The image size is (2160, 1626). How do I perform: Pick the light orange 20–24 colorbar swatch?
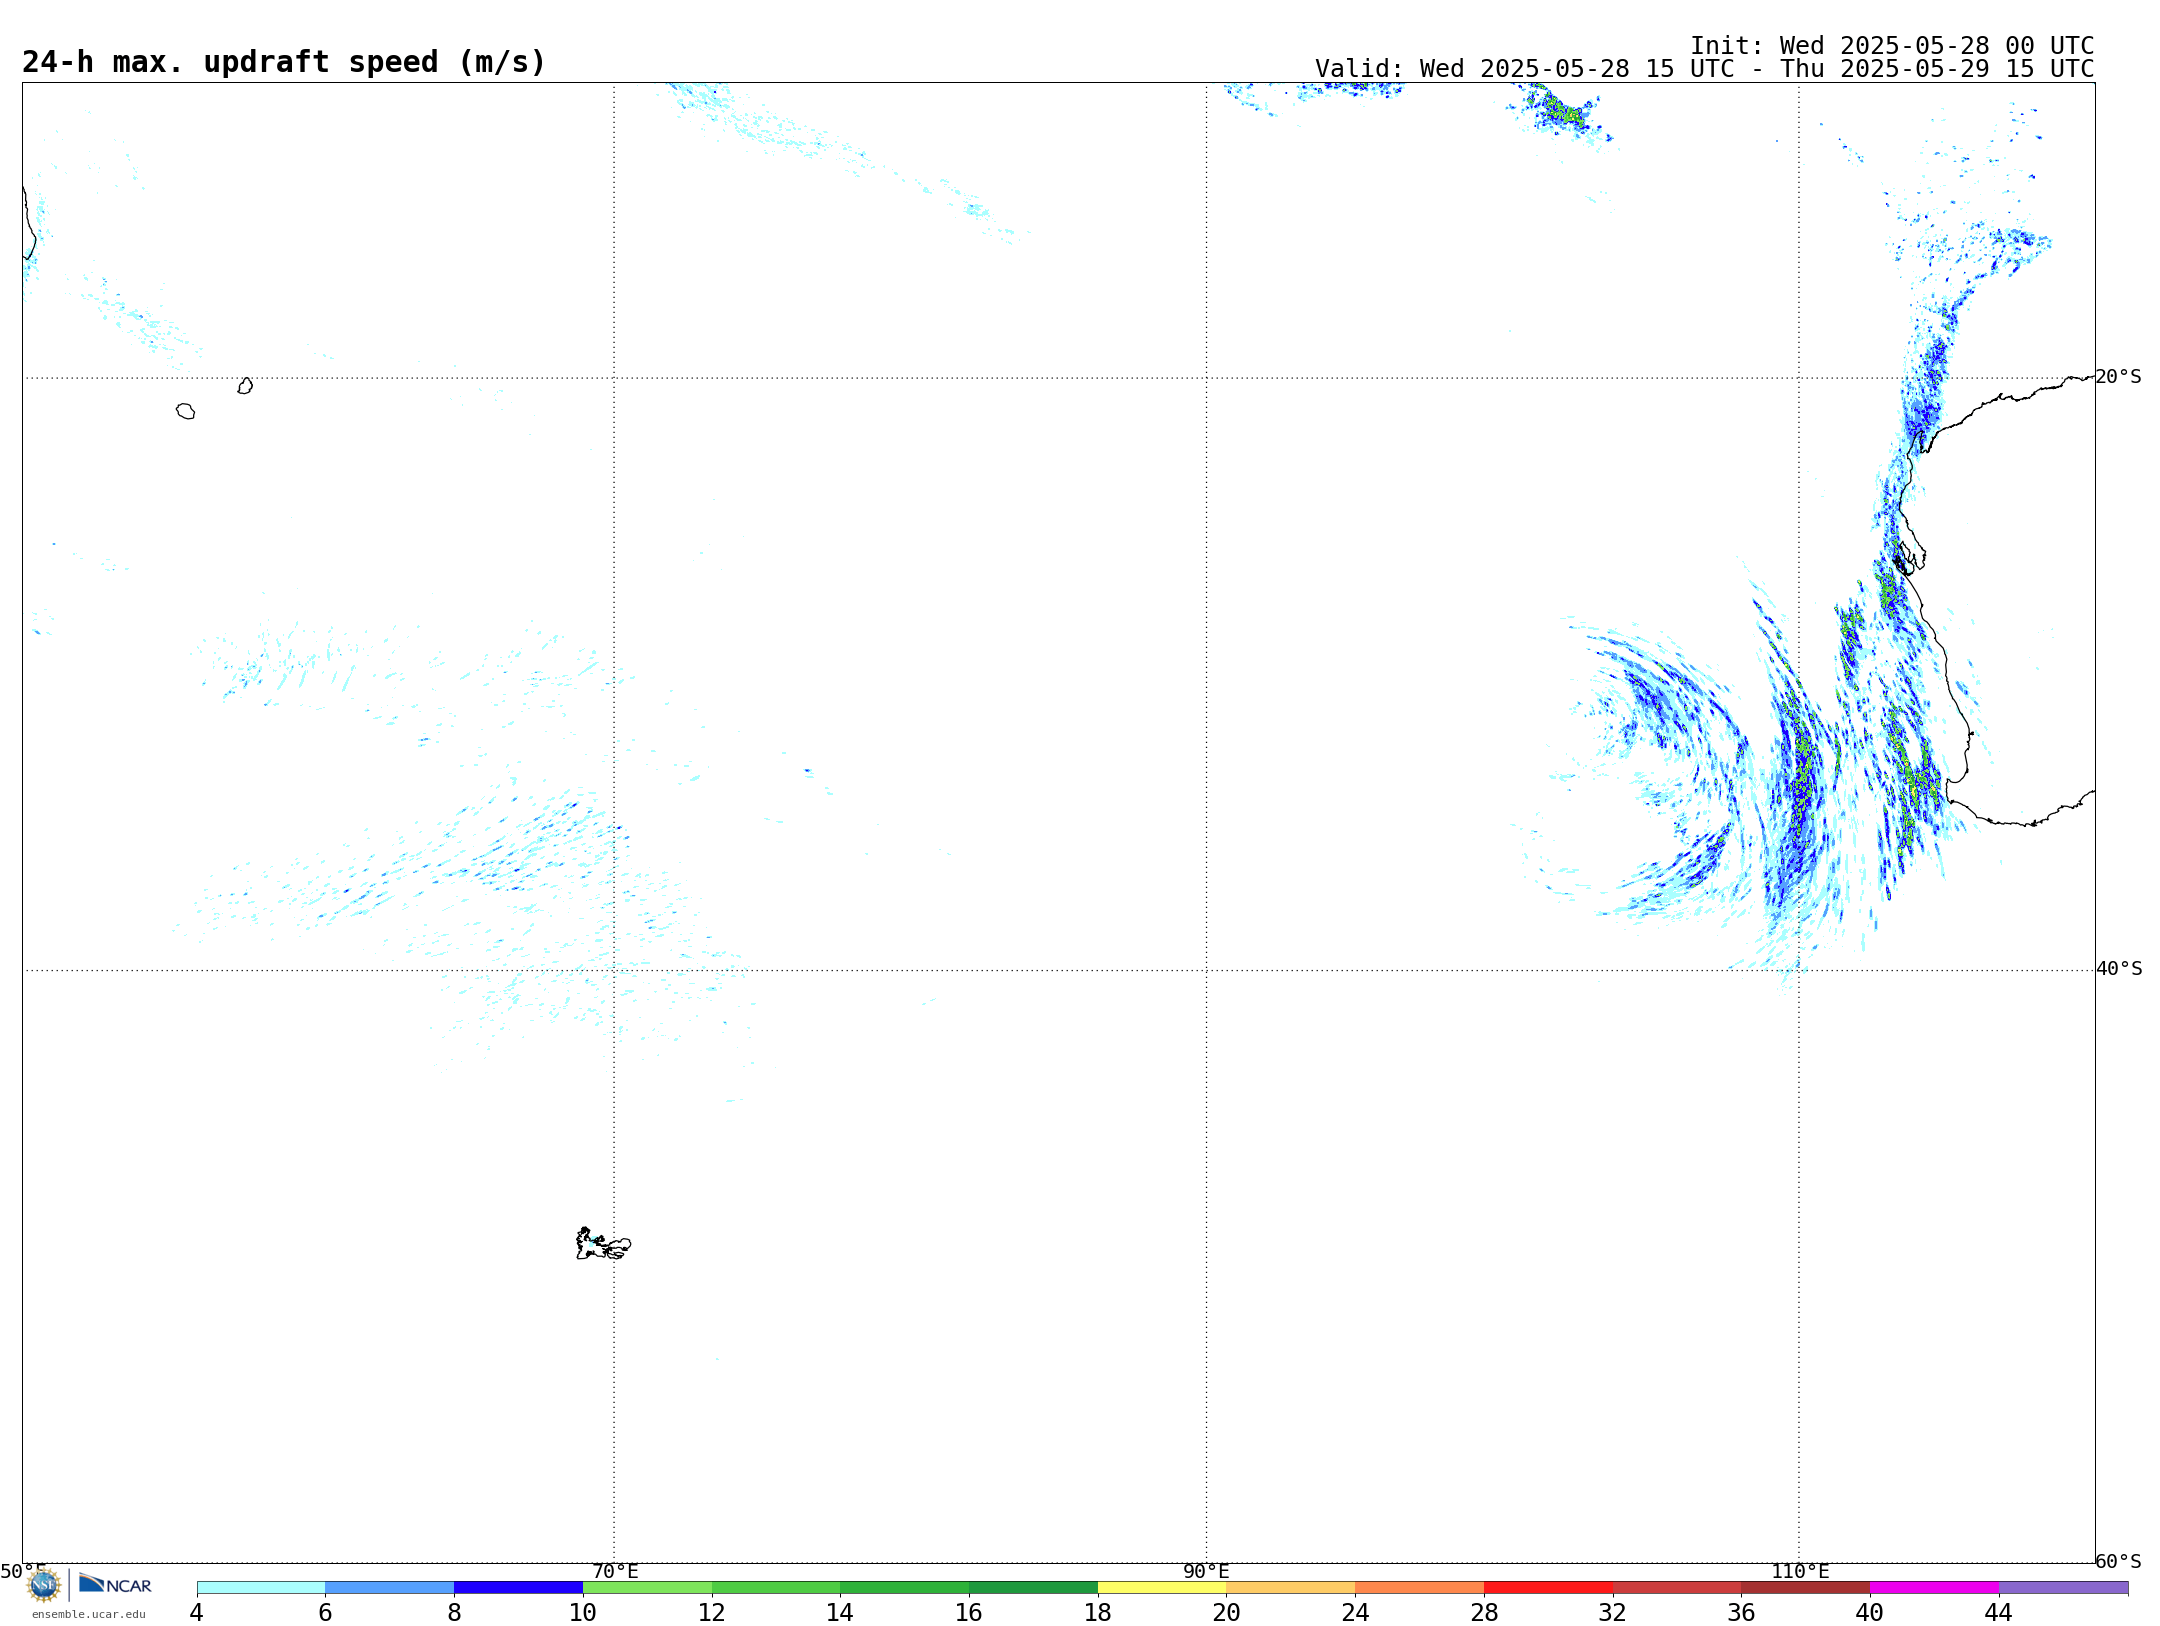1291,1587
